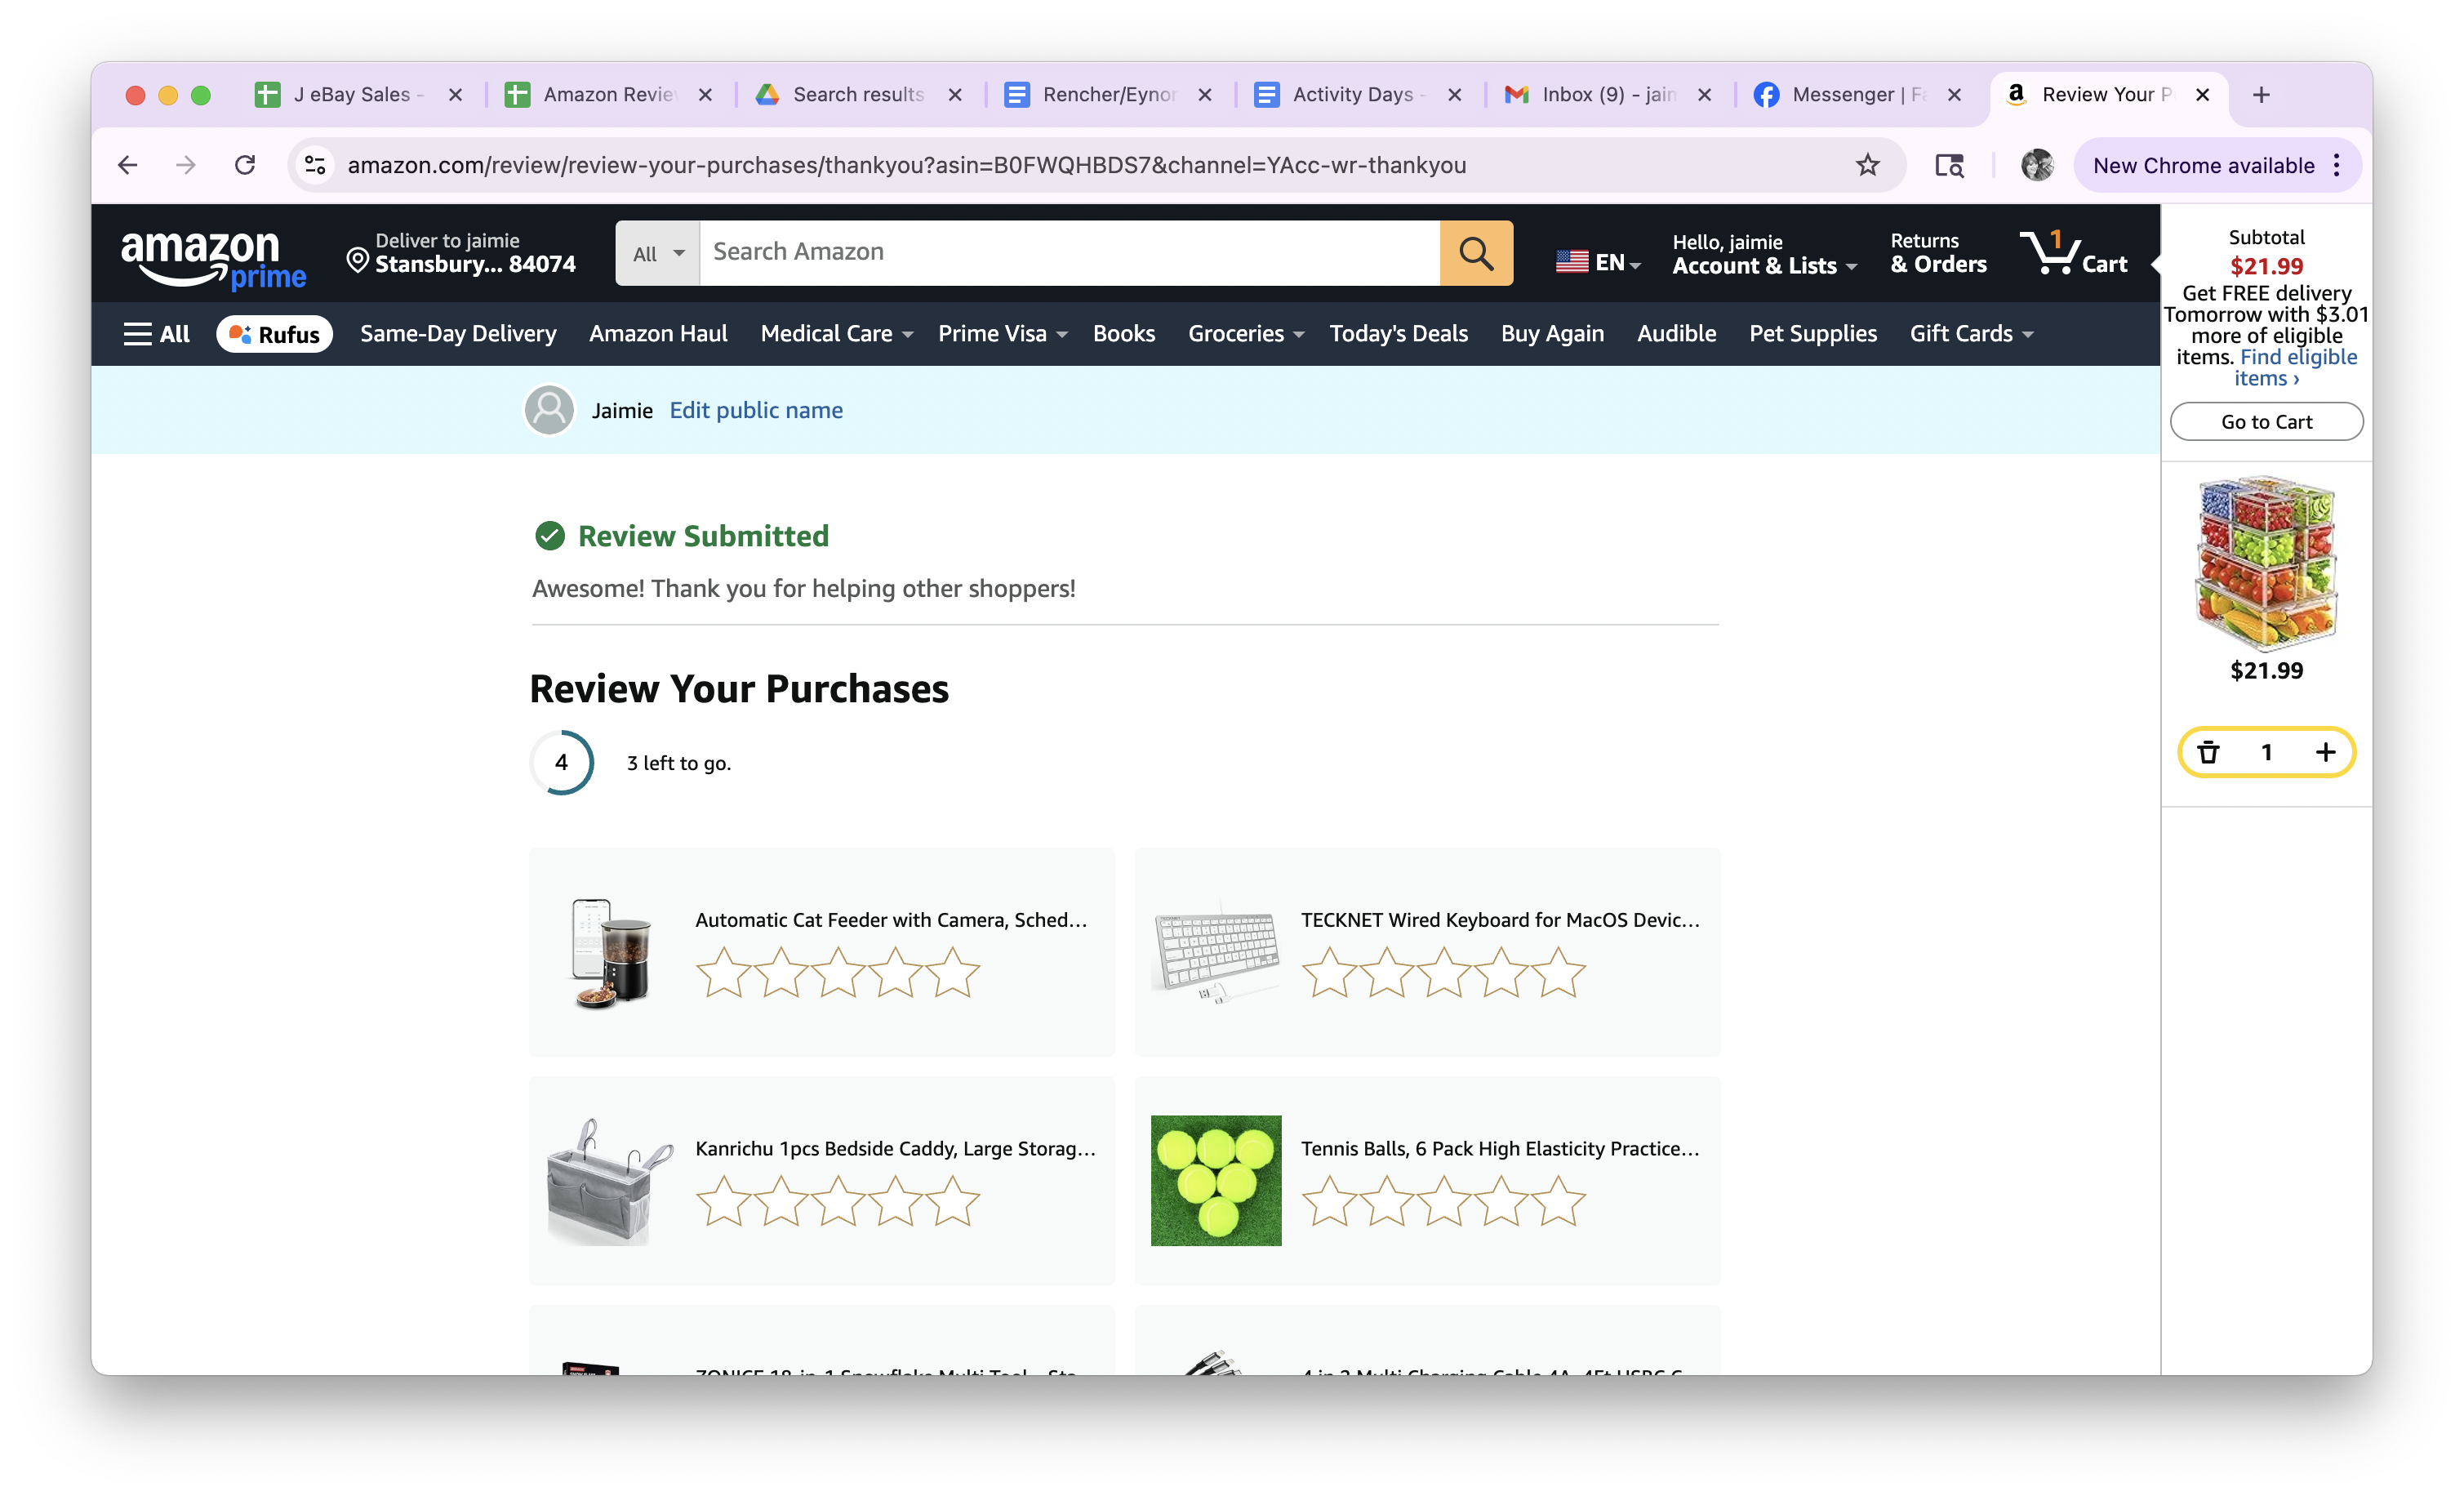Bookmark this page with the star icon

[x=1867, y=165]
